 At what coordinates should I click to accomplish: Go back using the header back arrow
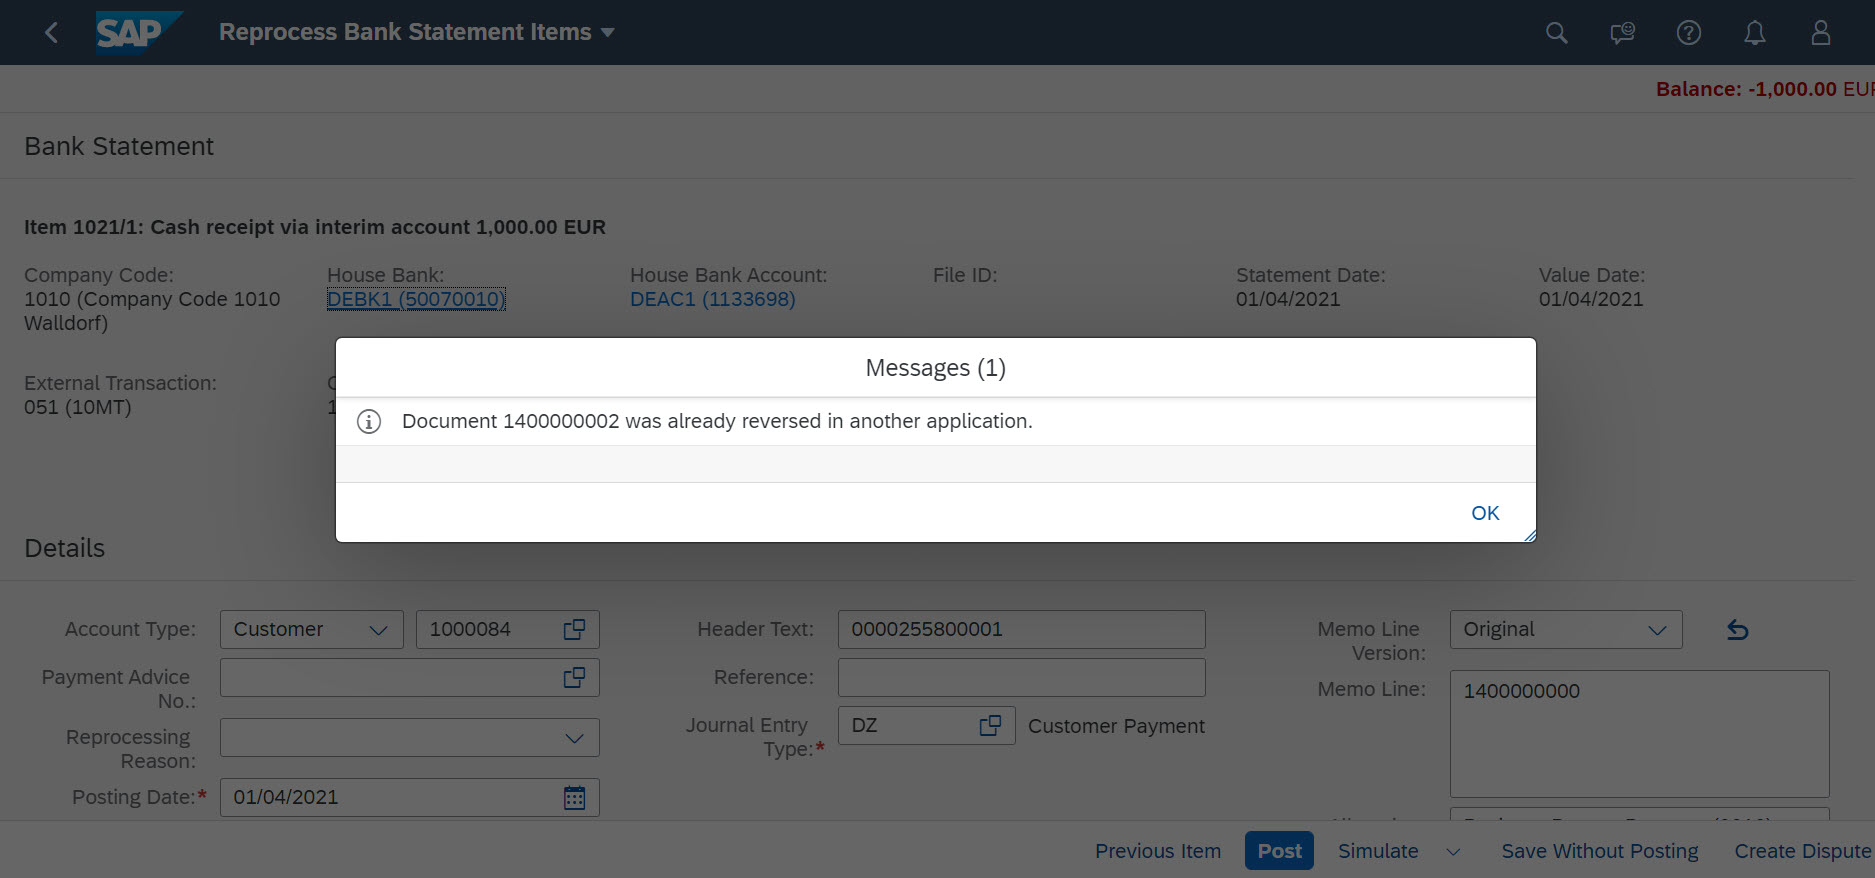52,33
